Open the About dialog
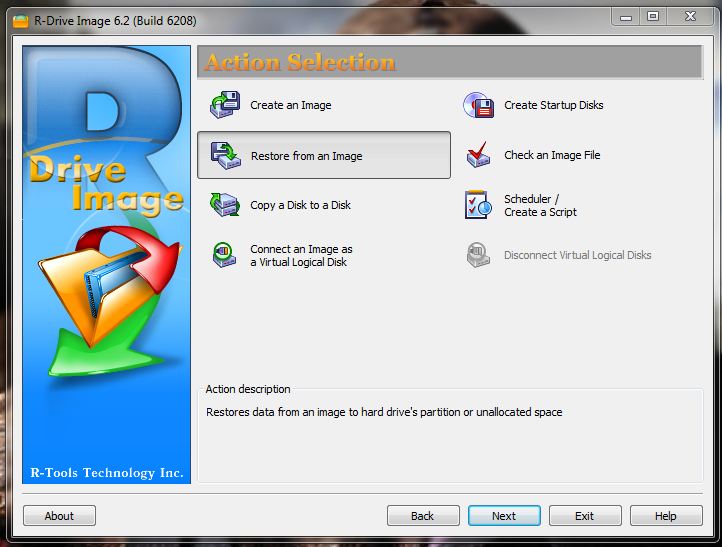Viewport: 722px width, 547px height. (59, 516)
